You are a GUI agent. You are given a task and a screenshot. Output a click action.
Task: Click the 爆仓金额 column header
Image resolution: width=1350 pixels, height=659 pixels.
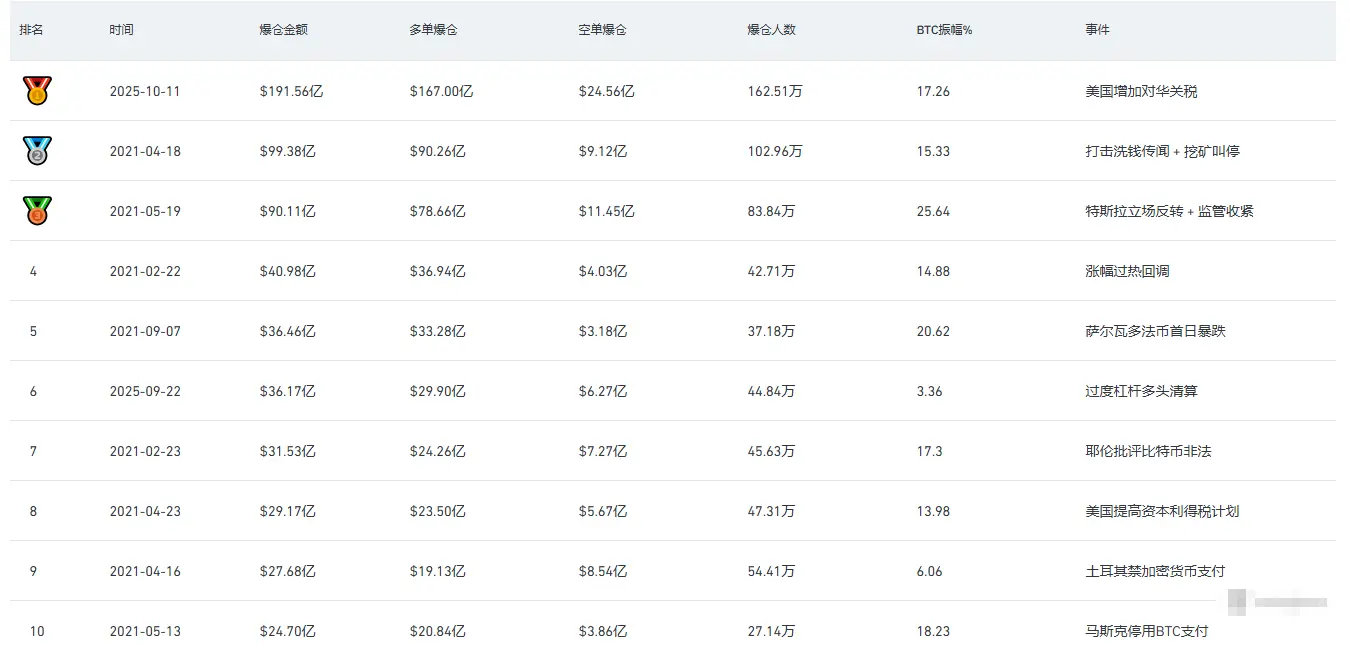click(283, 30)
